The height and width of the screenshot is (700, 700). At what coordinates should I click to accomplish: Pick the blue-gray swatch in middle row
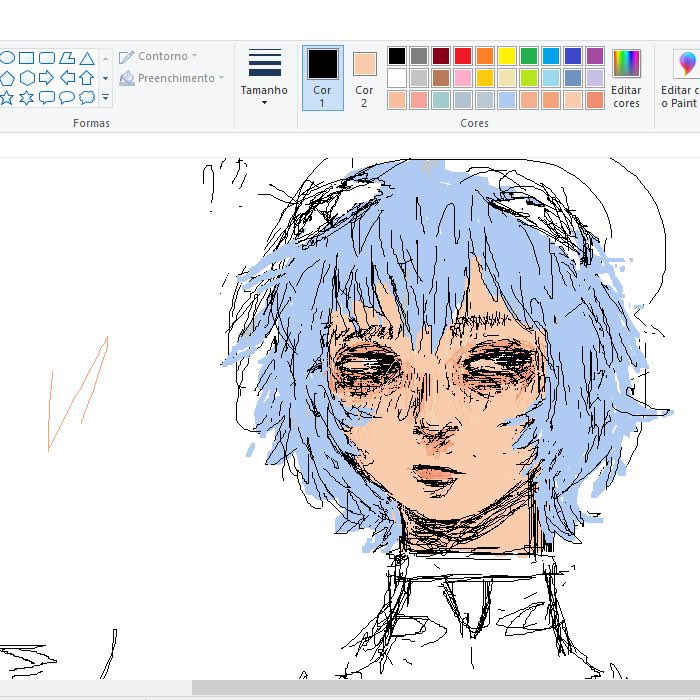coord(573,78)
